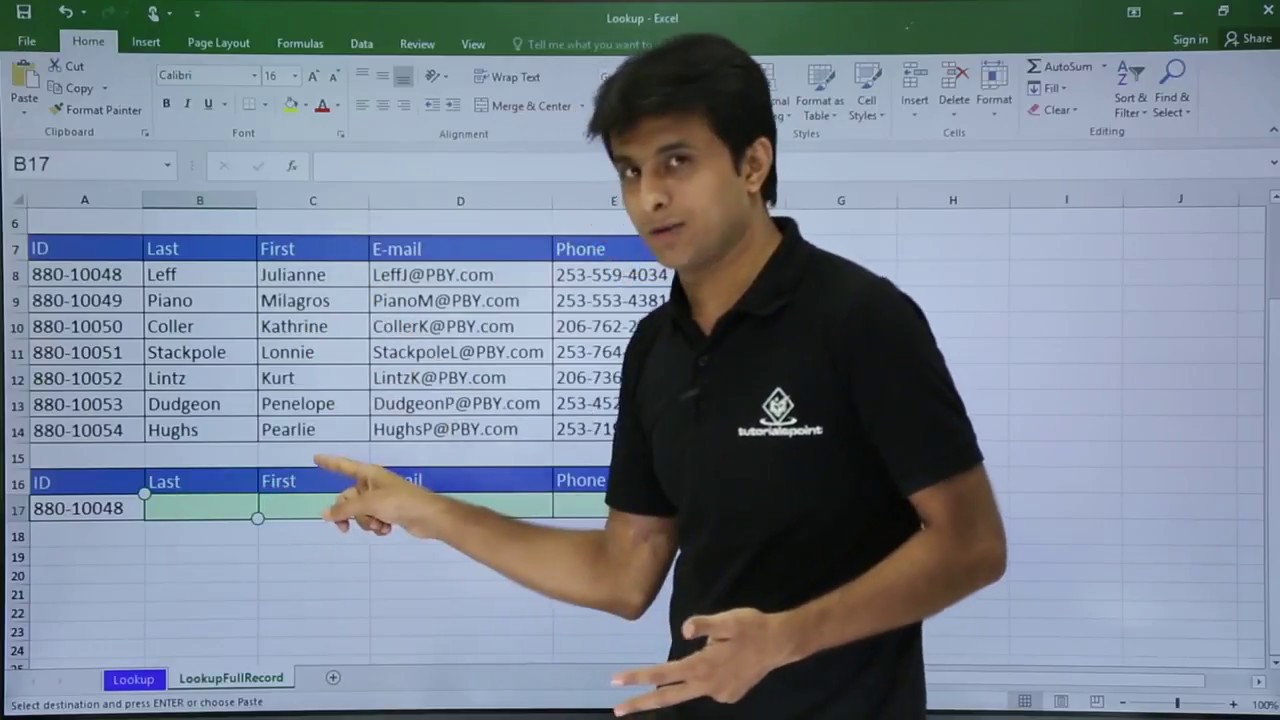1280x720 pixels.
Task: Click the Fill Color bucket swatch
Action: coord(290,104)
